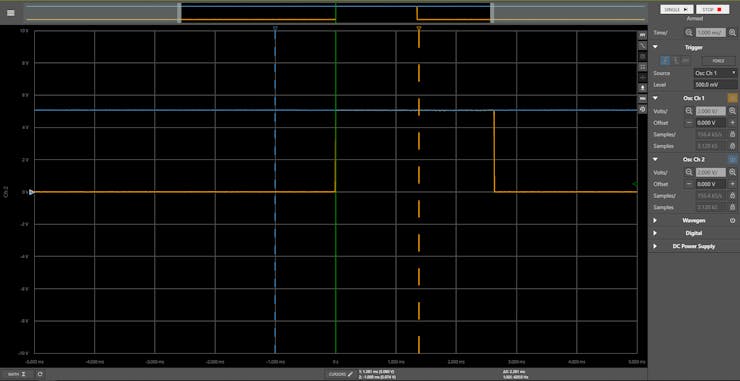Click the SINGLE acquisition button
Image resolution: width=740 pixels, height=381 pixels.
[677, 9]
